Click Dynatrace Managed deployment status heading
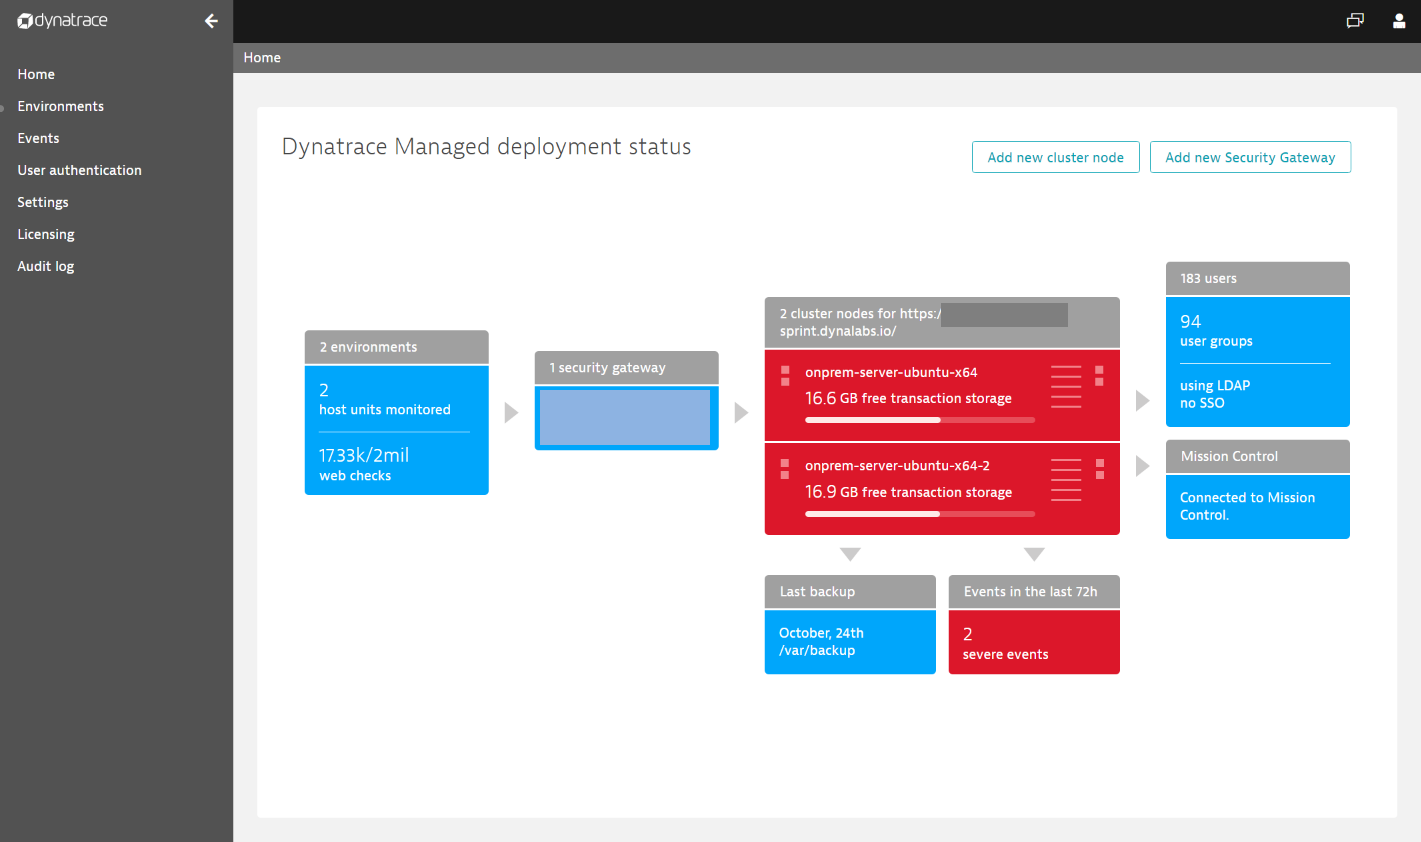The width and height of the screenshot is (1421, 842). pyautogui.click(x=486, y=147)
